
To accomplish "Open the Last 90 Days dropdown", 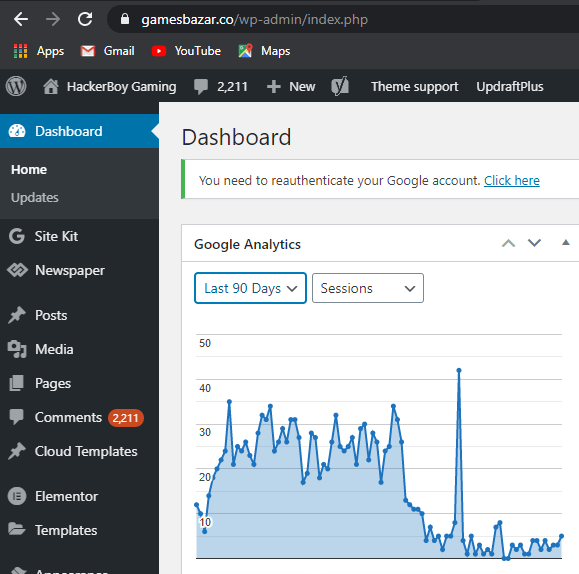I will click(x=250, y=288).
